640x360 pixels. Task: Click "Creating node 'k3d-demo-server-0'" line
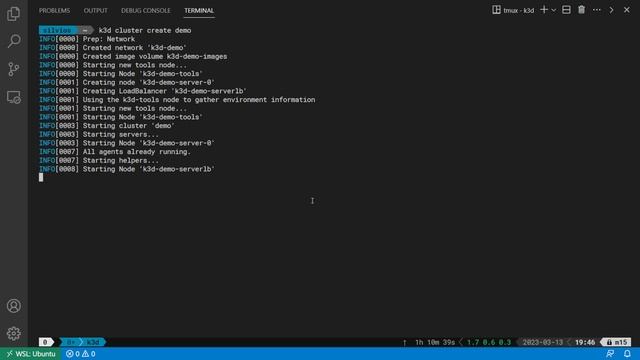tap(127, 82)
